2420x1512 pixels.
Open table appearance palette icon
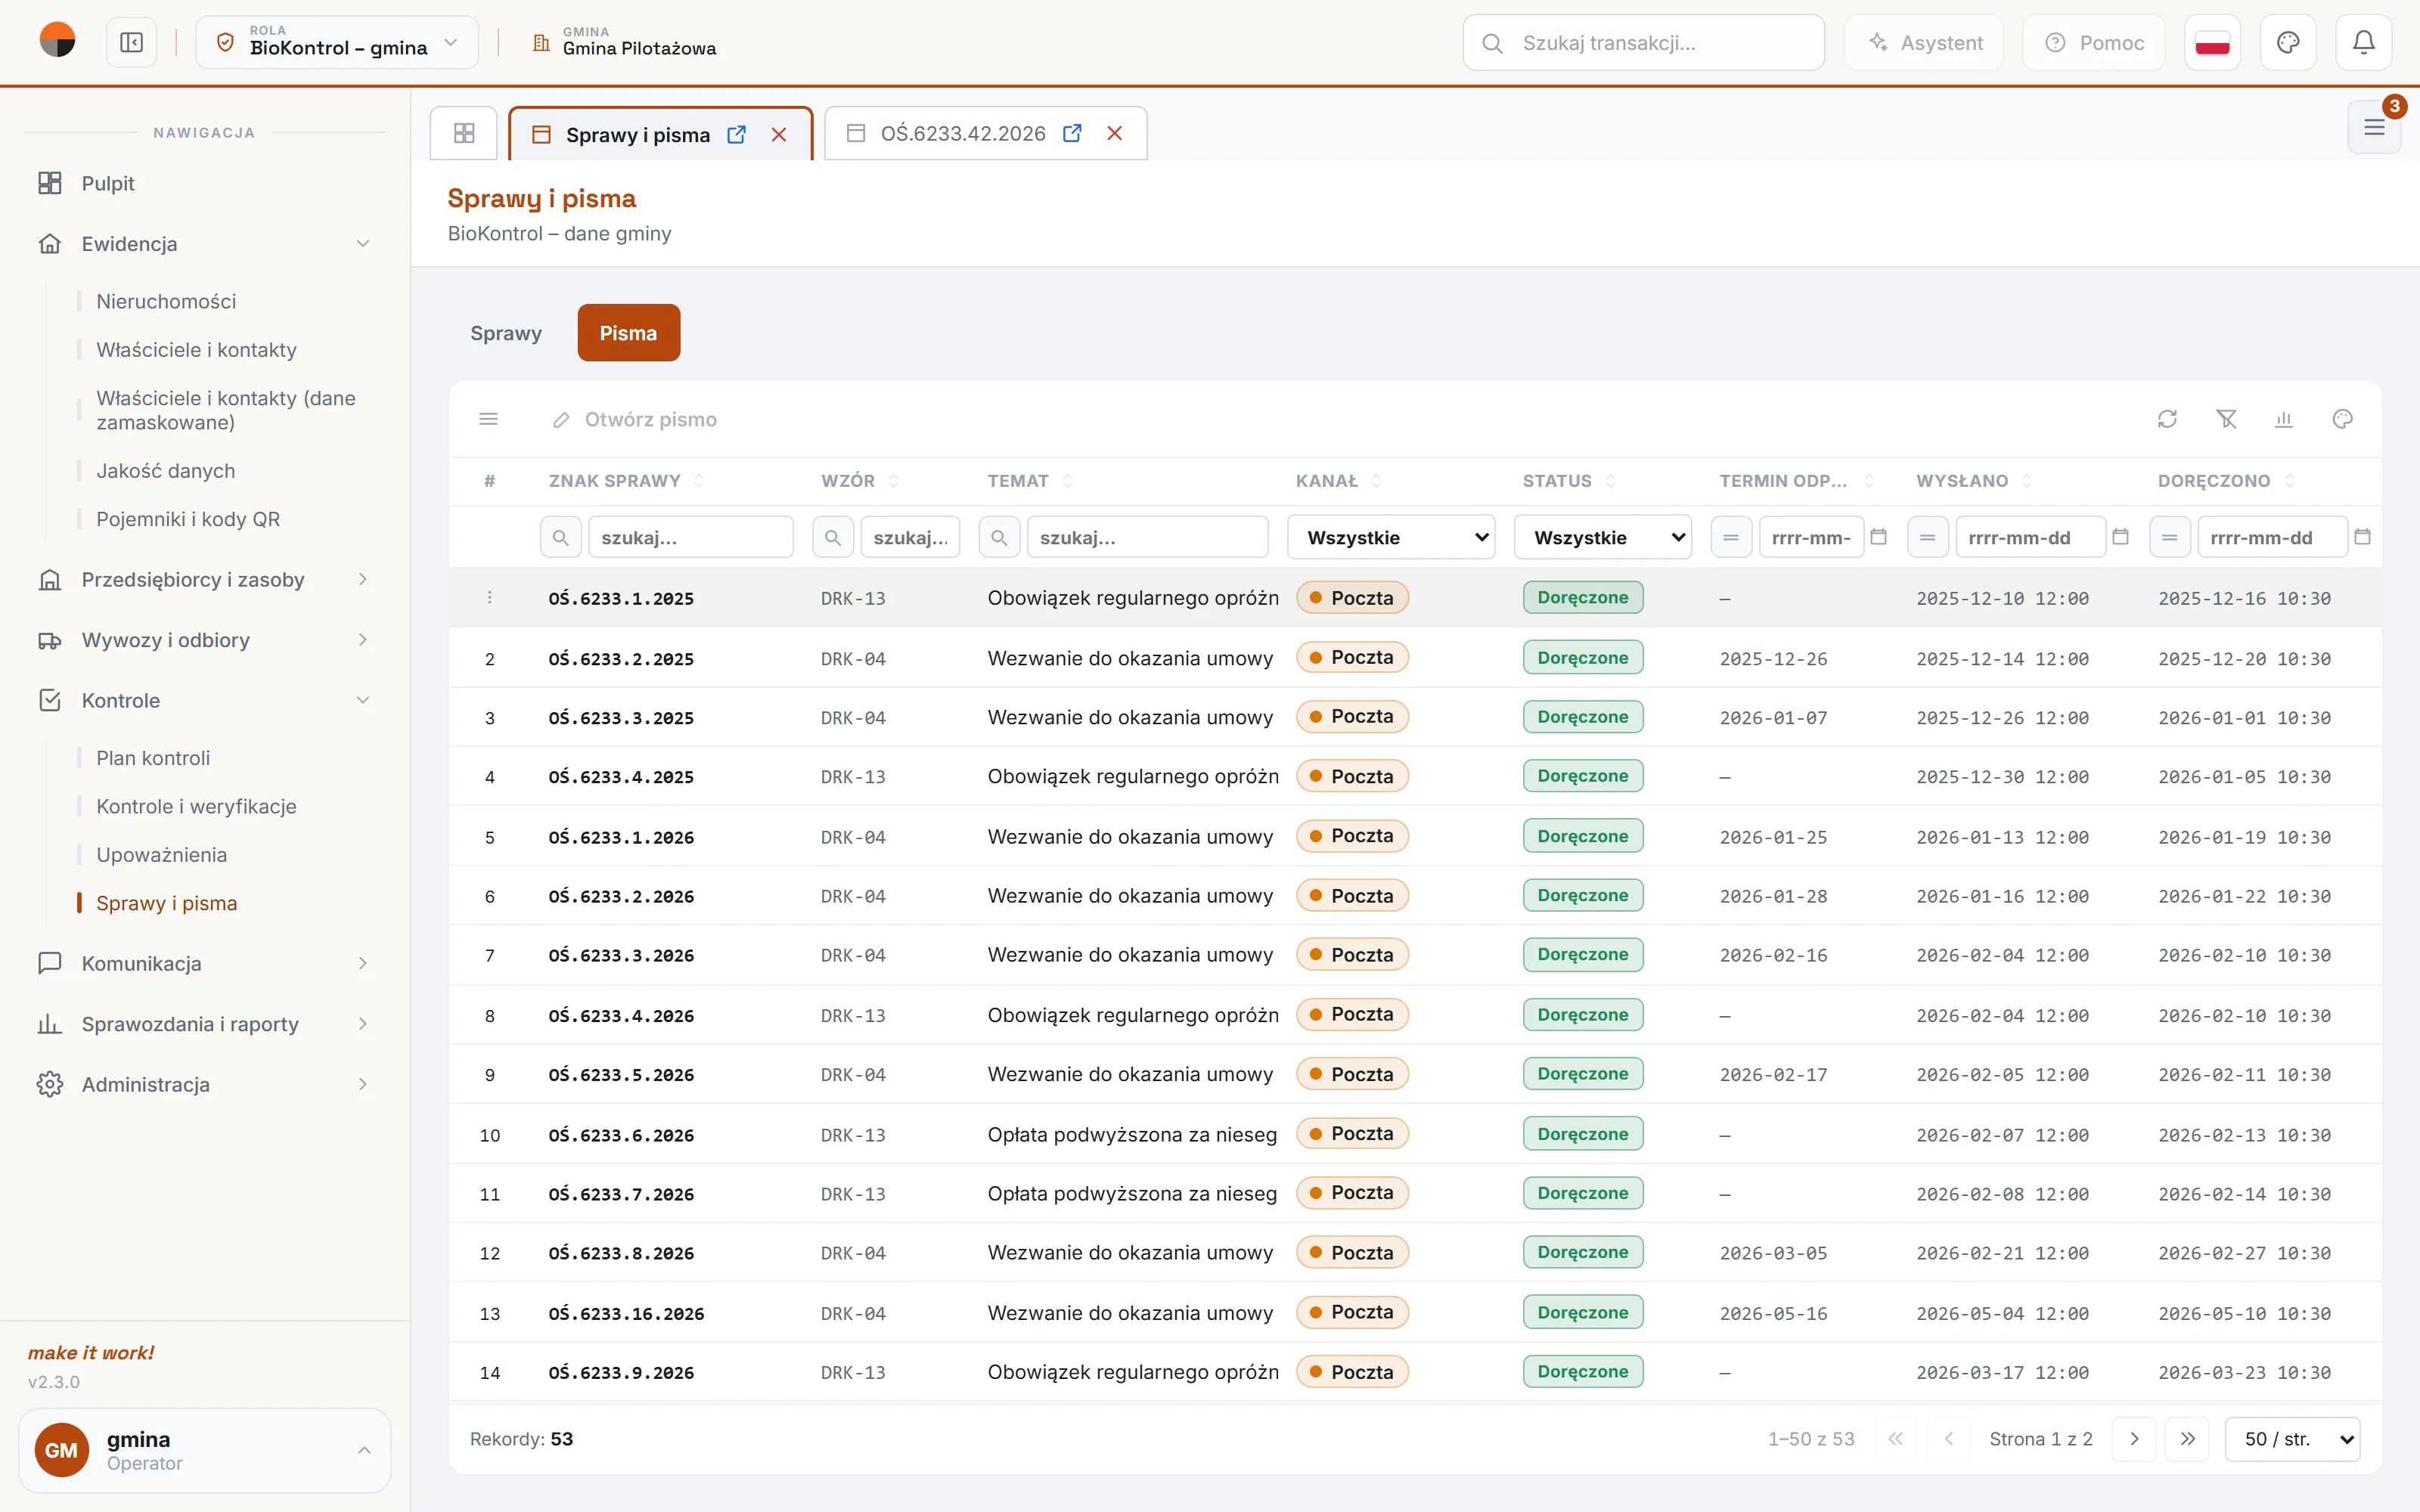tap(2342, 419)
